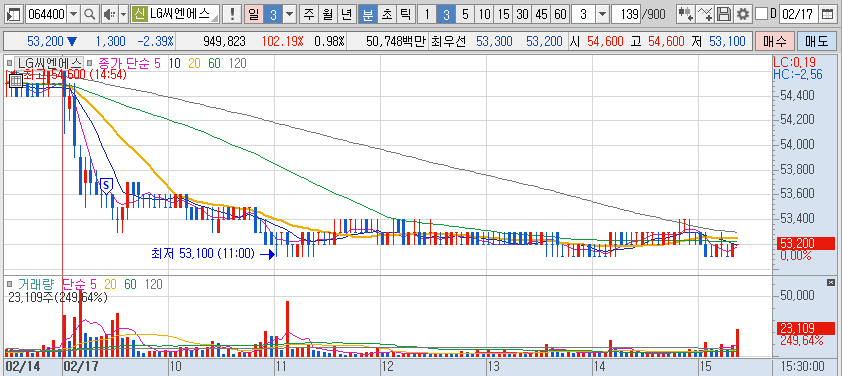The image size is (842, 376).
Task: Click the -2.39% change rate value
Action: pos(155,41)
